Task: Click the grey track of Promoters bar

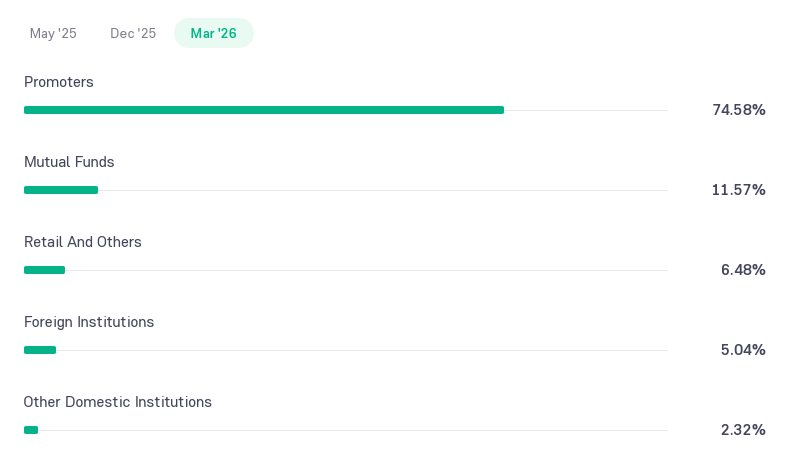Action: [586, 110]
